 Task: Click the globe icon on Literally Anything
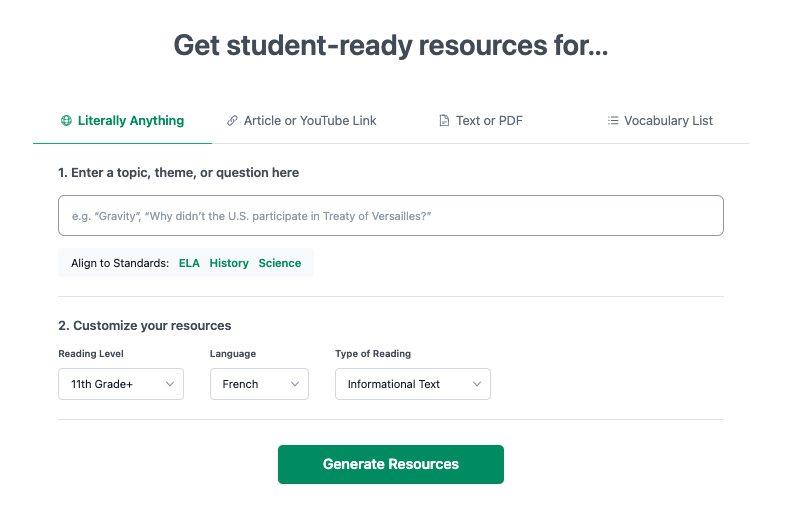(x=66, y=121)
